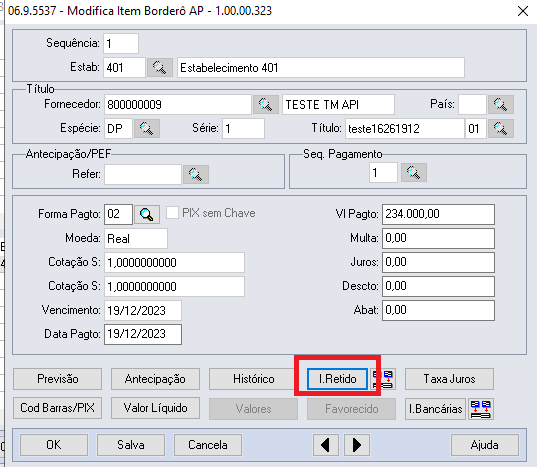Toggle the PIX sem Chave checkbox
This screenshot has height=467, width=537.
point(172,213)
